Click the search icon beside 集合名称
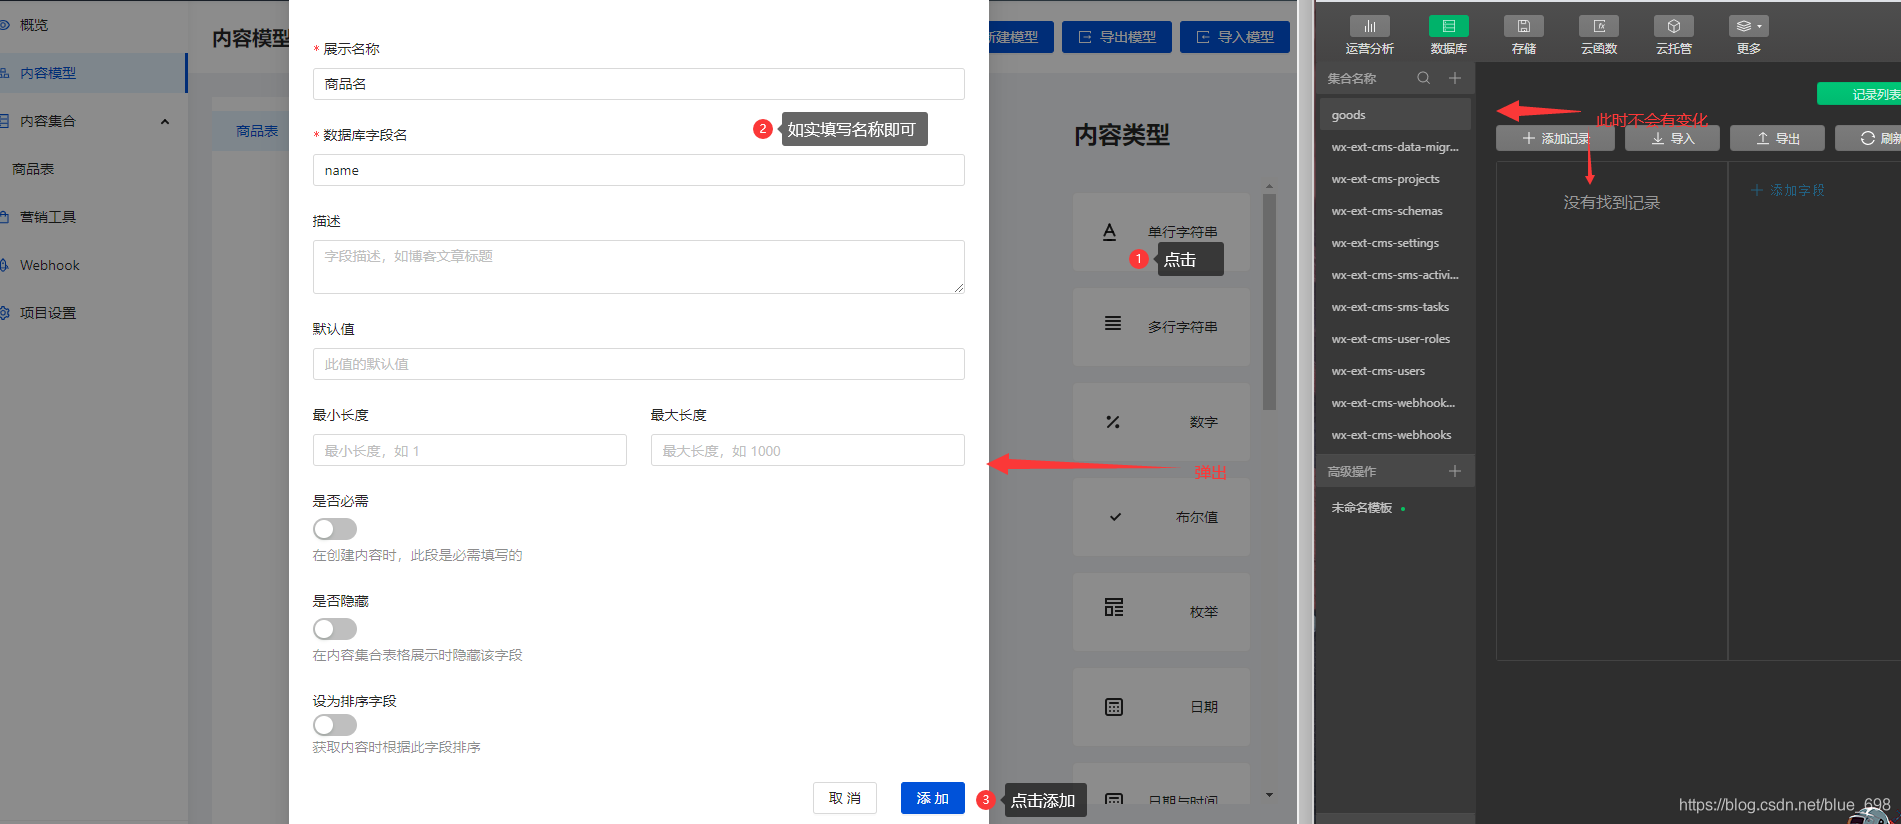This screenshot has width=1901, height=824. 1423,78
